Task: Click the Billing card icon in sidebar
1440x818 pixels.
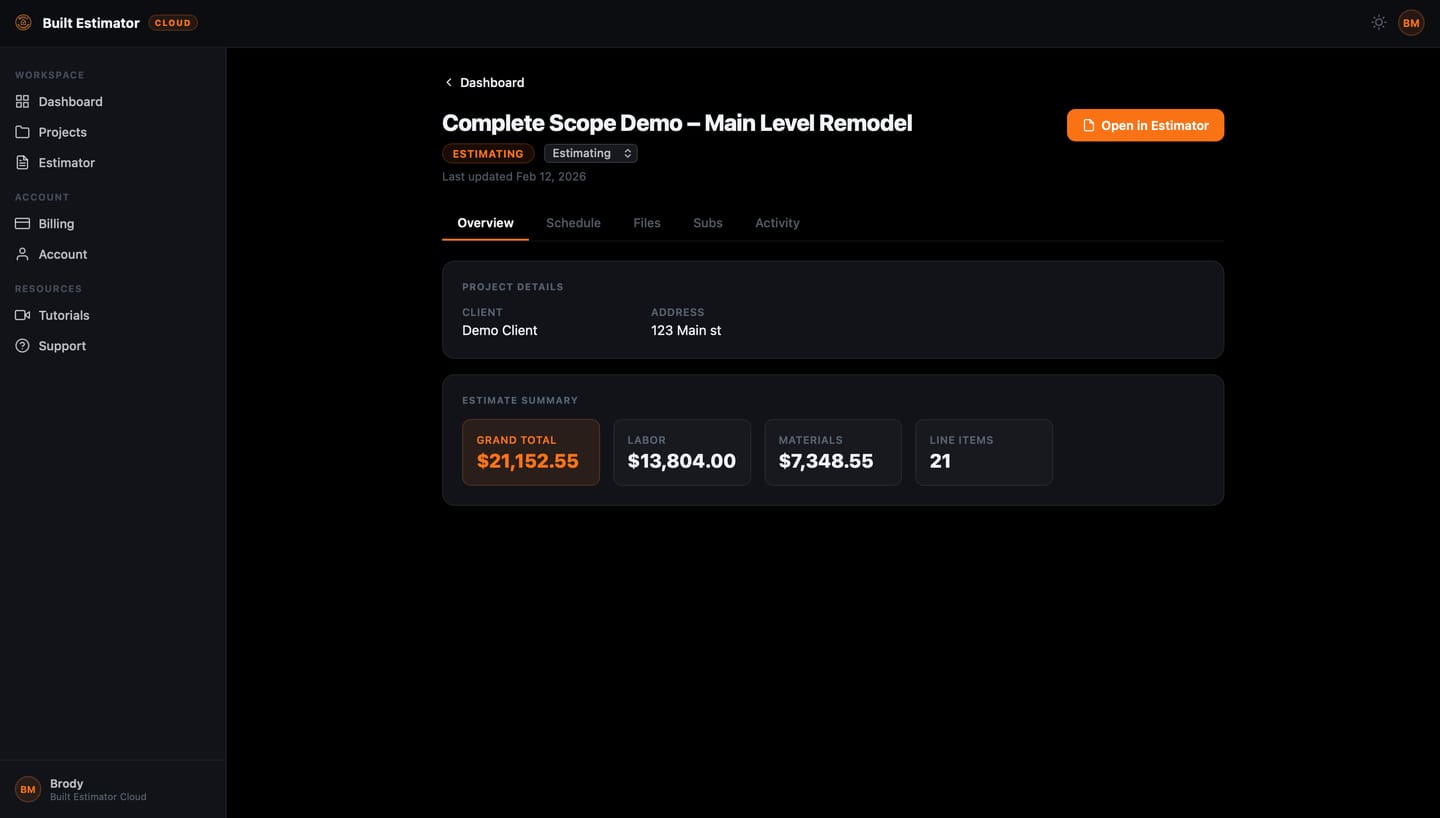Action: (22, 224)
